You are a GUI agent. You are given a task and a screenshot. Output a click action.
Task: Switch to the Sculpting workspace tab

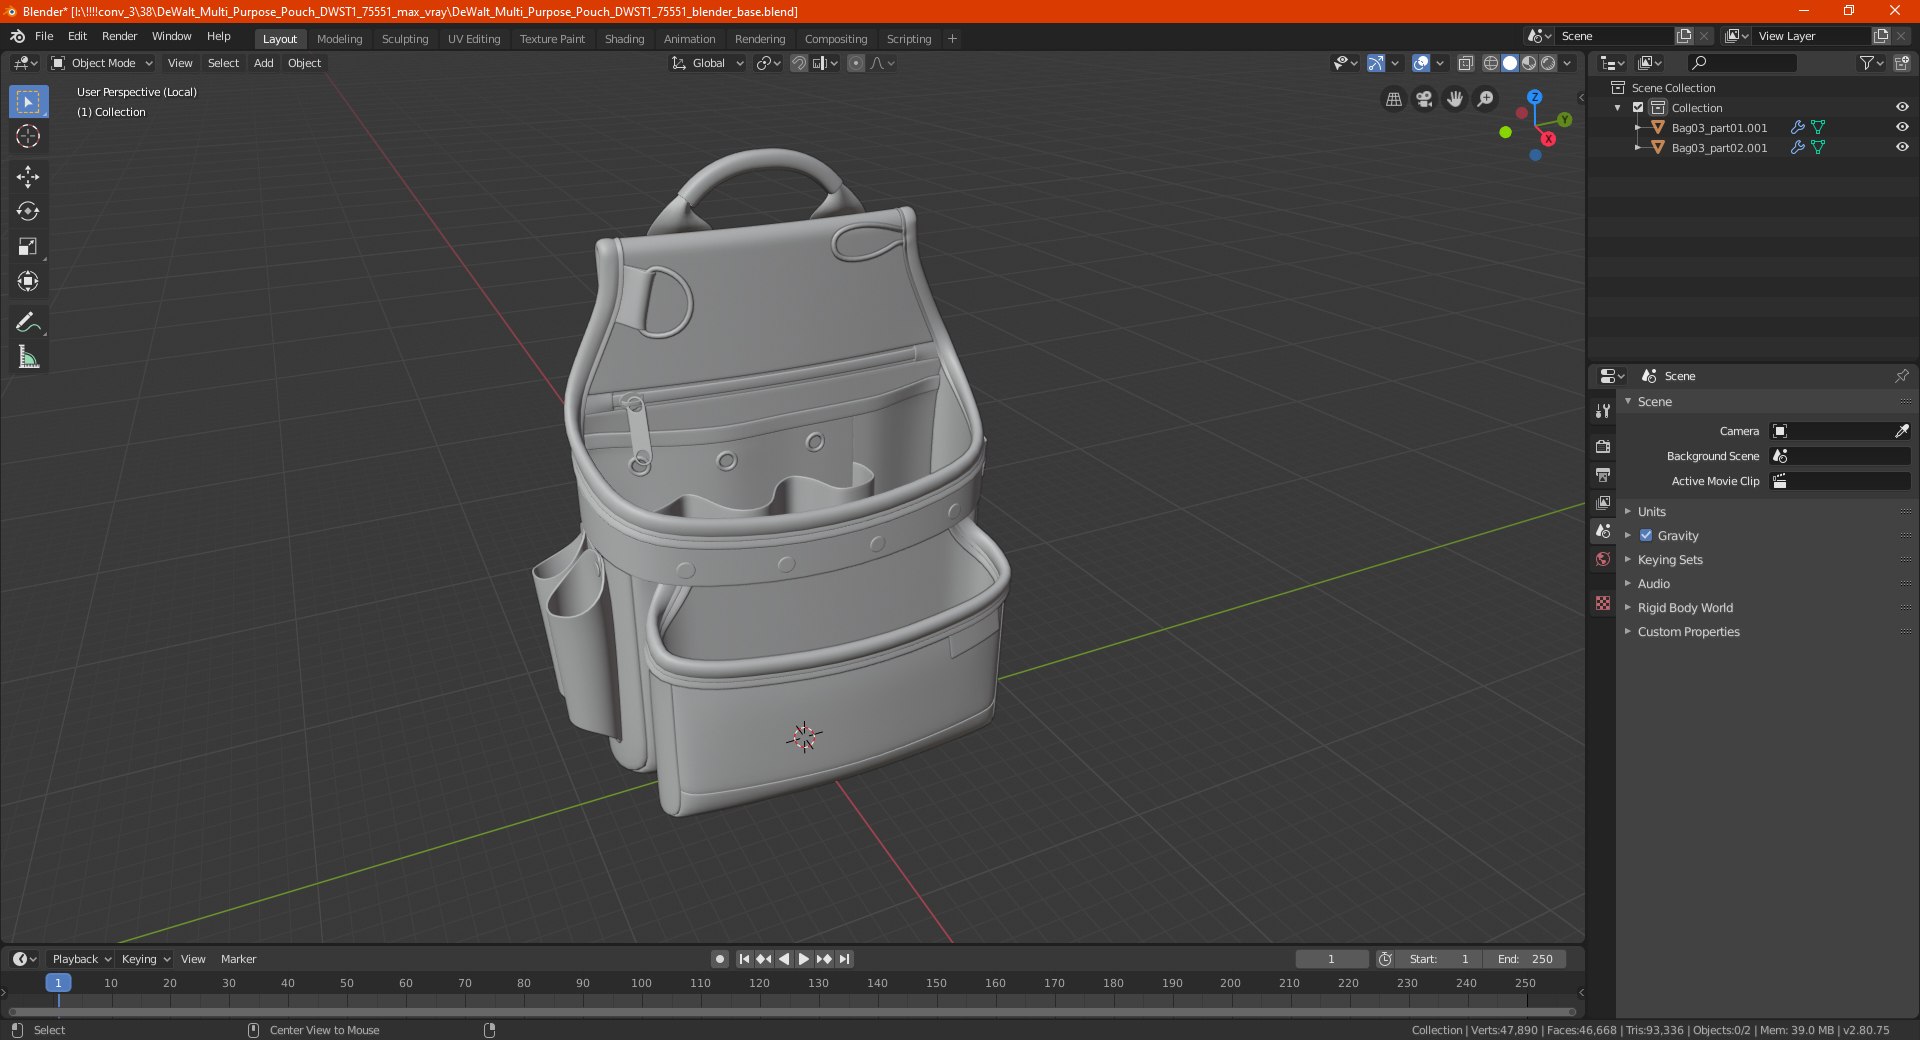click(x=404, y=39)
